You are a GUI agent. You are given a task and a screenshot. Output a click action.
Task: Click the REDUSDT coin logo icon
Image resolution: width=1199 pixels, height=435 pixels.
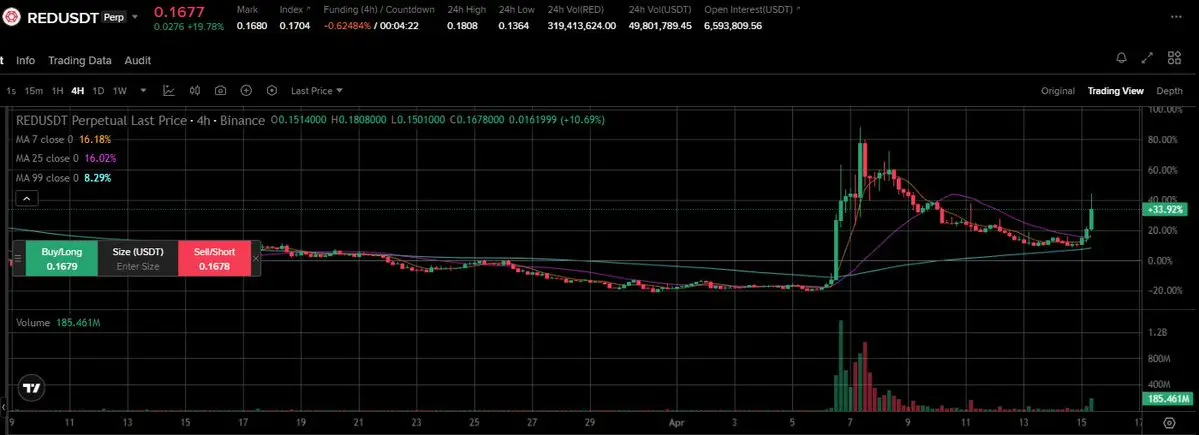[x=11, y=18]
